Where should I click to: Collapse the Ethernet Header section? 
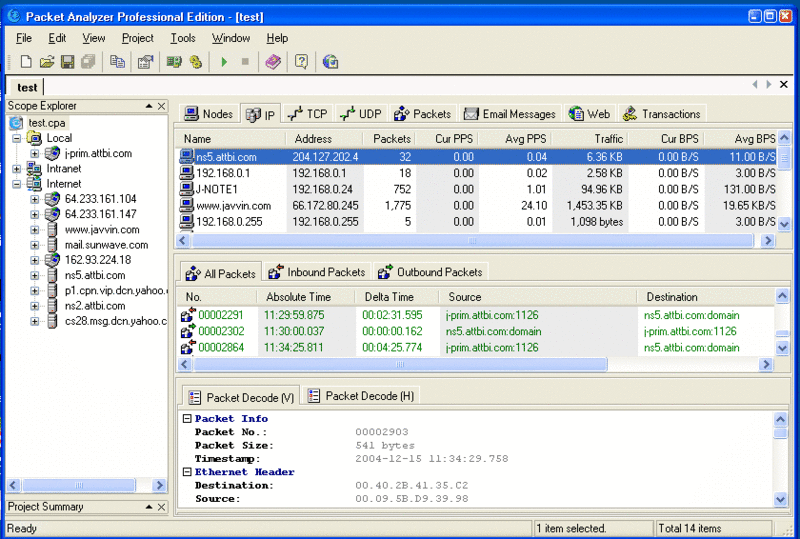tap(187, 472)
